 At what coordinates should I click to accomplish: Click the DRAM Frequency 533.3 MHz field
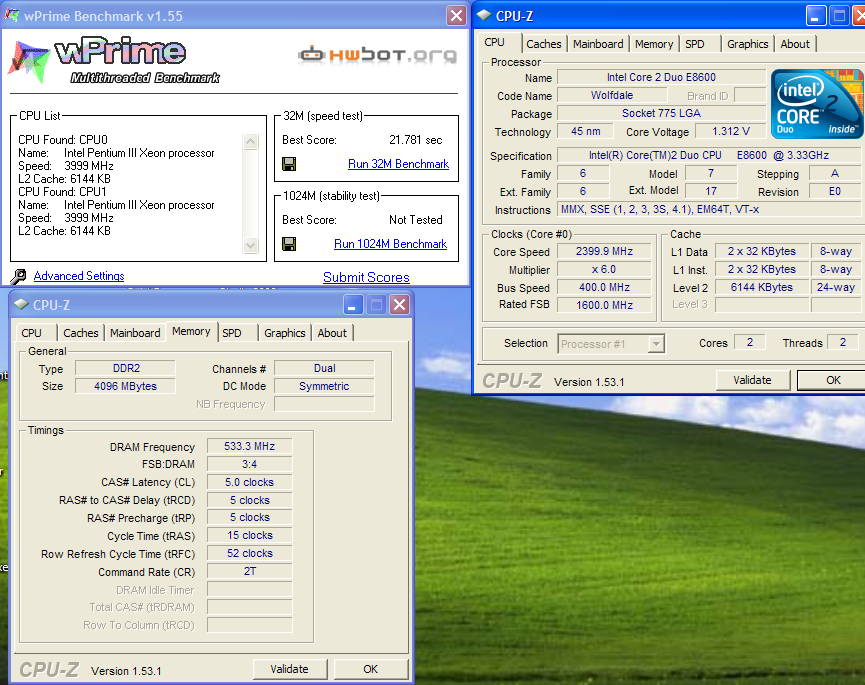pos(250,446)
